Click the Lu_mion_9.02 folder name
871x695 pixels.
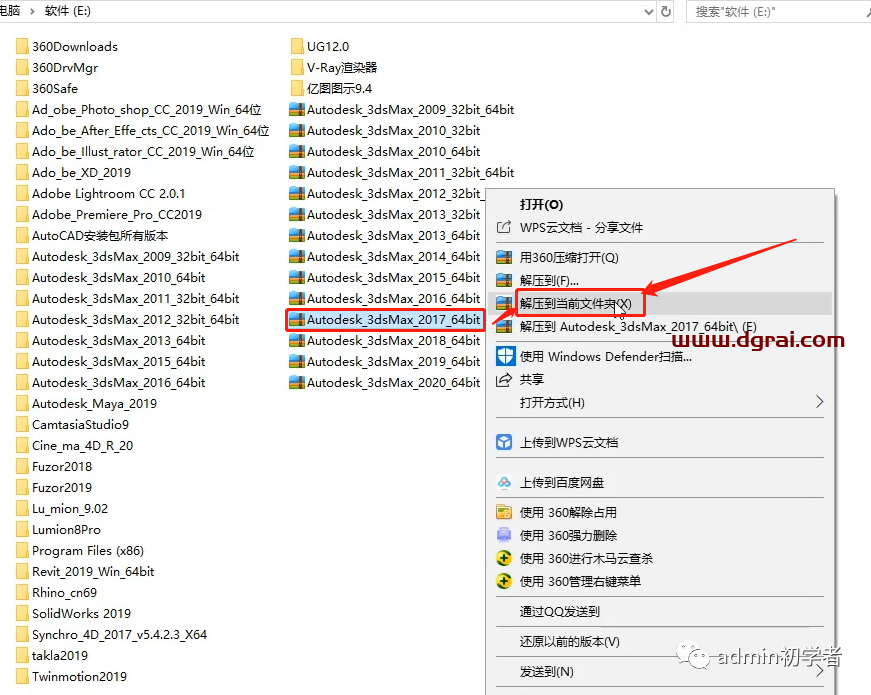coord(70,509)
